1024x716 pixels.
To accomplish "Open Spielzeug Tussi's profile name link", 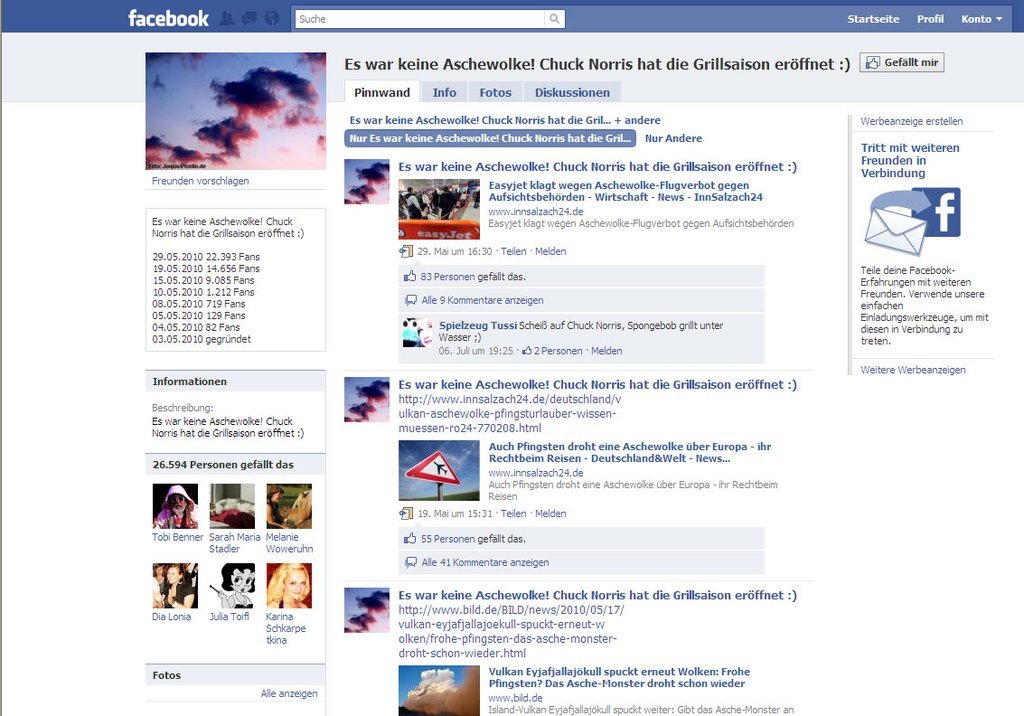I will (x=477, y=325).
